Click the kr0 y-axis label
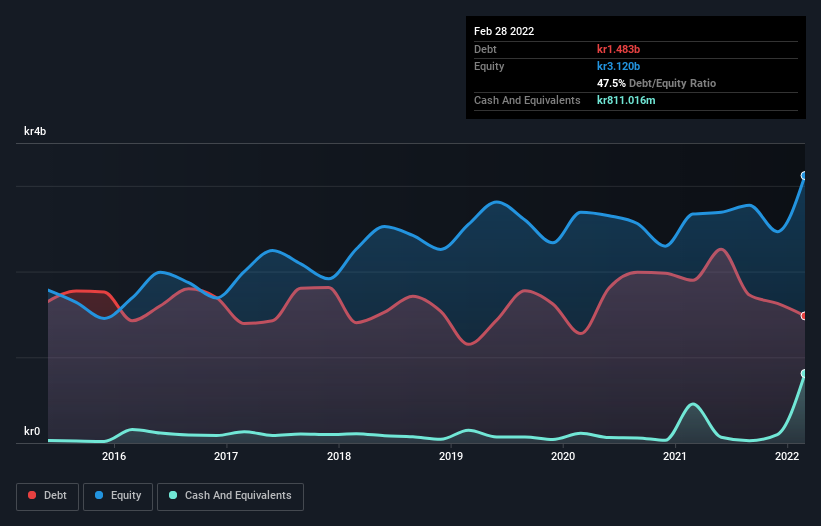821x526 pixels. (32, 432)
